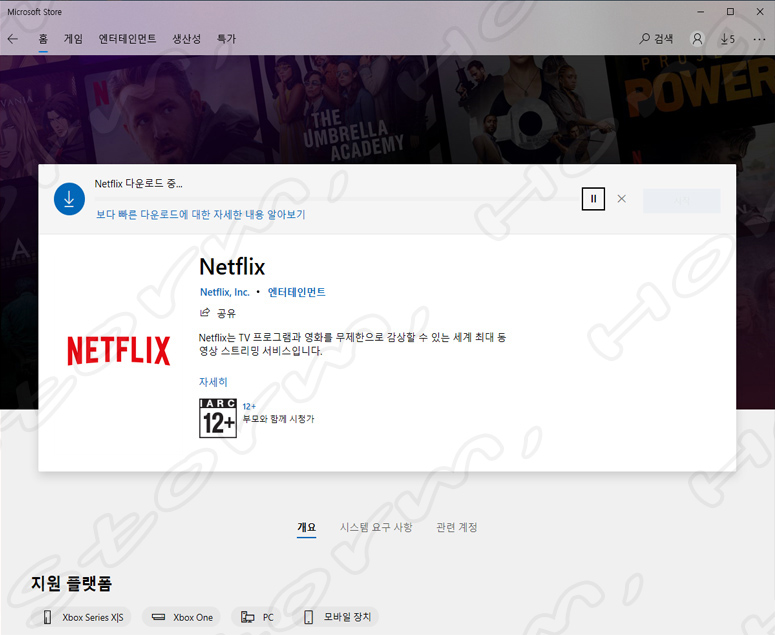
Task: Click the 모바일 장치 platform chip
Action: pos(337,617)
